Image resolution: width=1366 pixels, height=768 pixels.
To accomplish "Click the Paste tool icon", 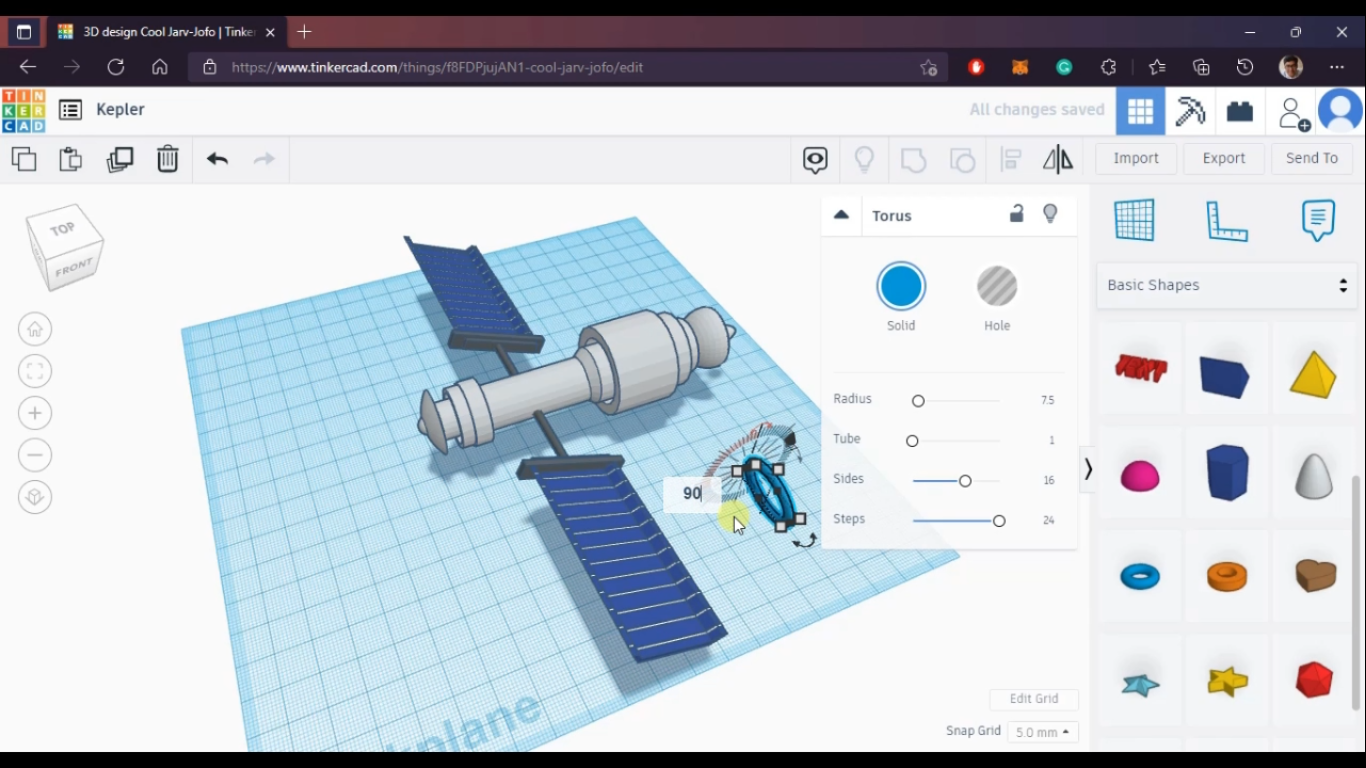I will pyautogui.click(x=71, y=159).
